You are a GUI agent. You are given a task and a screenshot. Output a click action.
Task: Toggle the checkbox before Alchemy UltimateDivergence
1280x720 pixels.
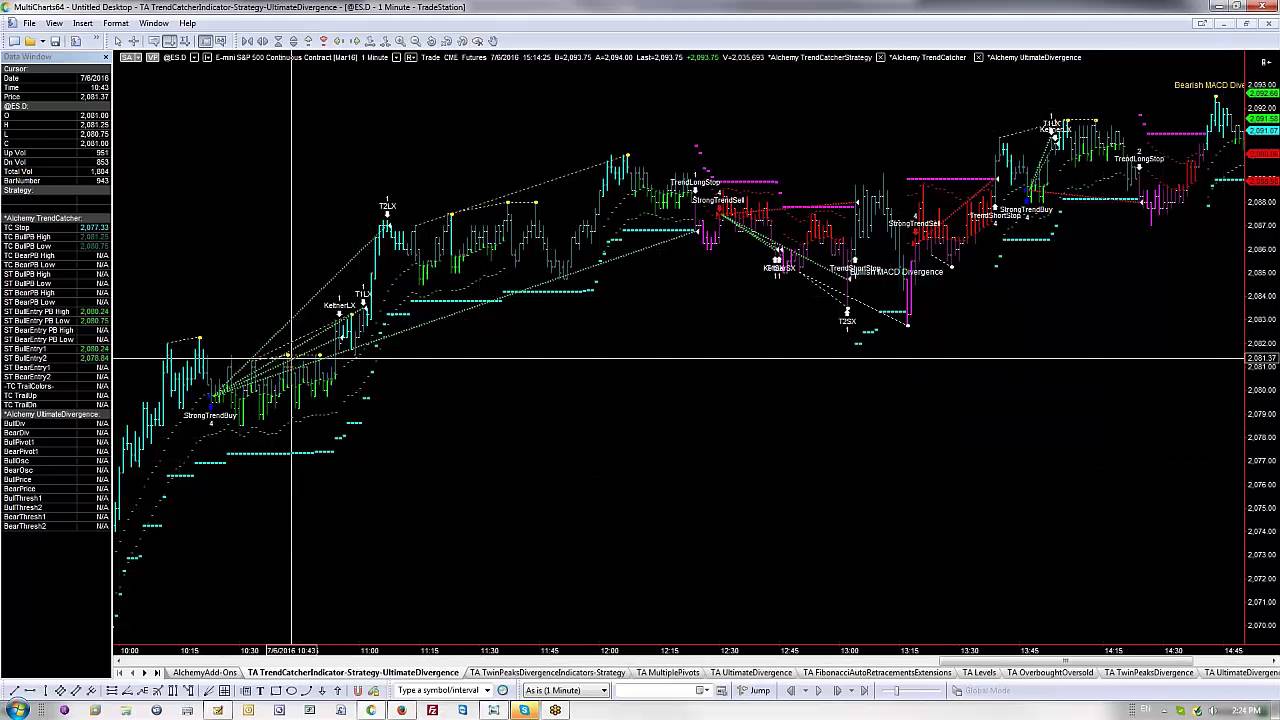coord(978,57)
